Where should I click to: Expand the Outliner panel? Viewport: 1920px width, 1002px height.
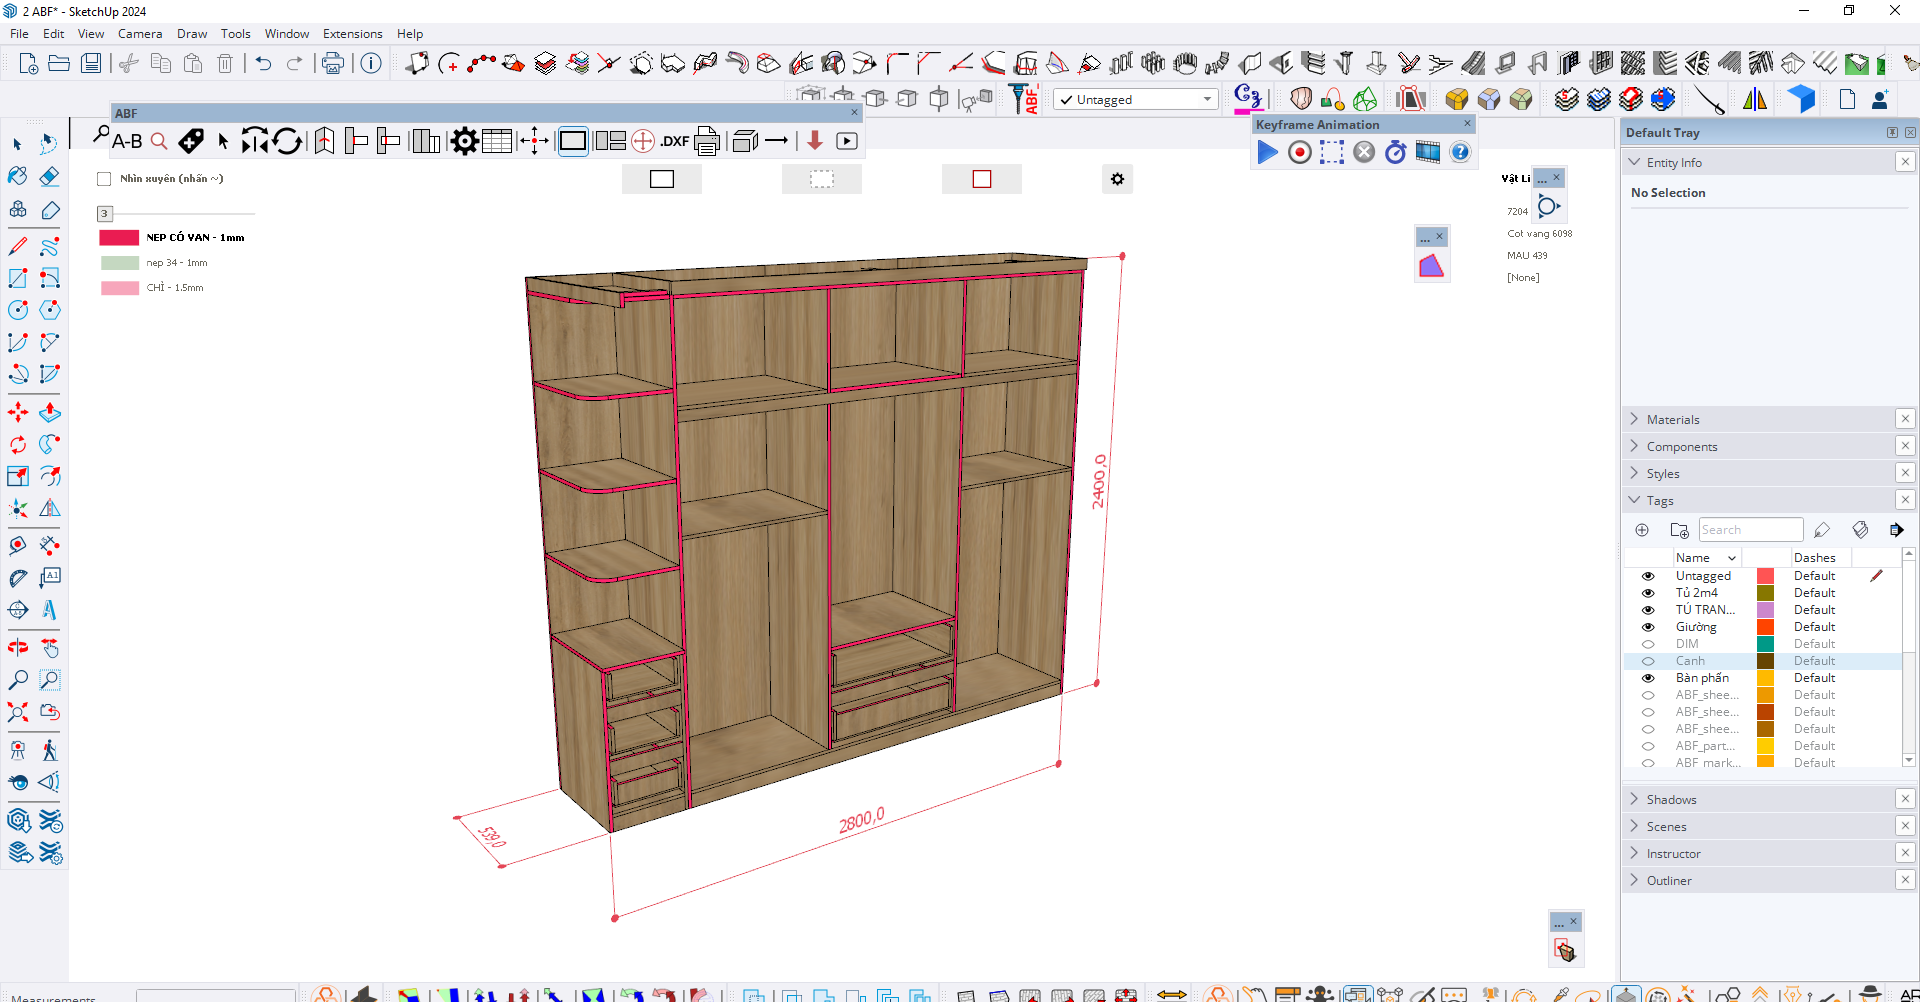(x=1669, y=881)
